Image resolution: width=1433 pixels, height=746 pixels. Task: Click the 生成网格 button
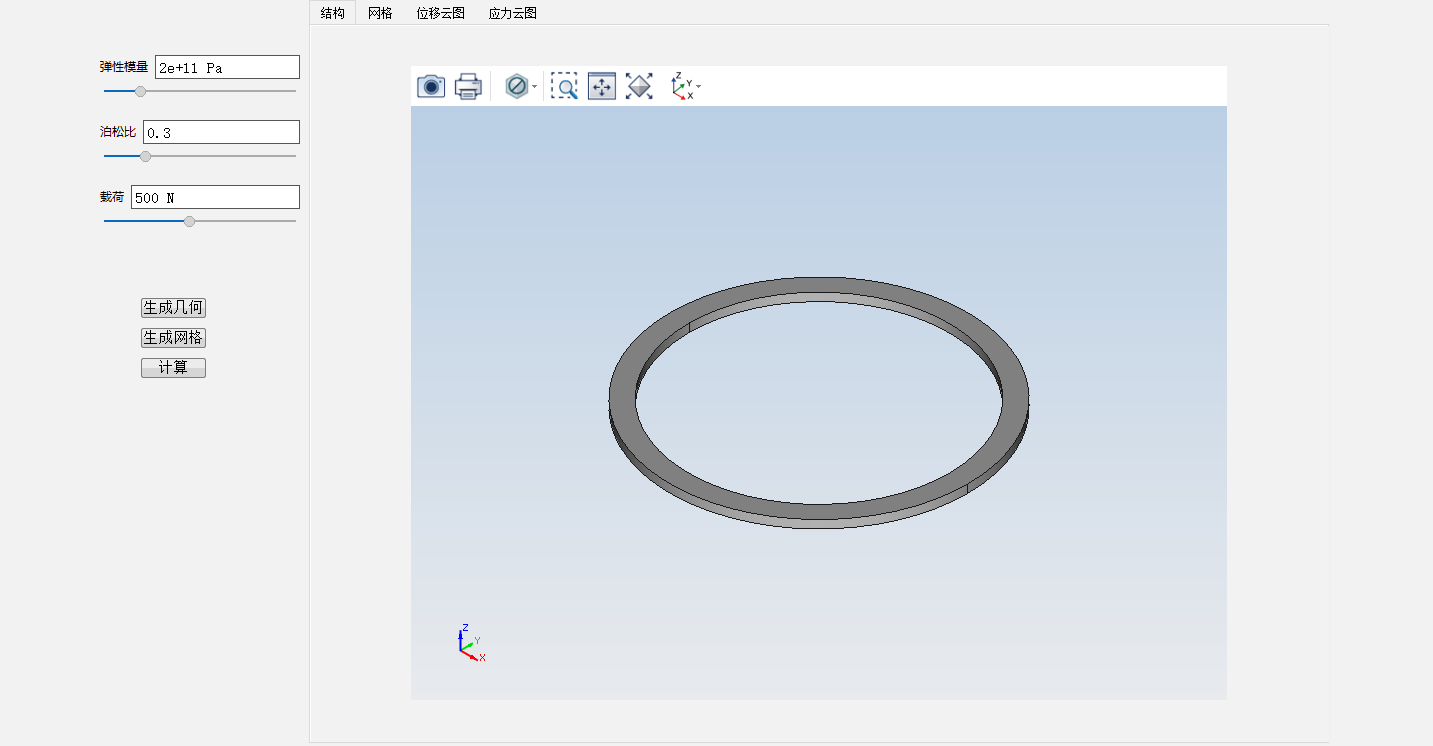click(x=173, y=338)
